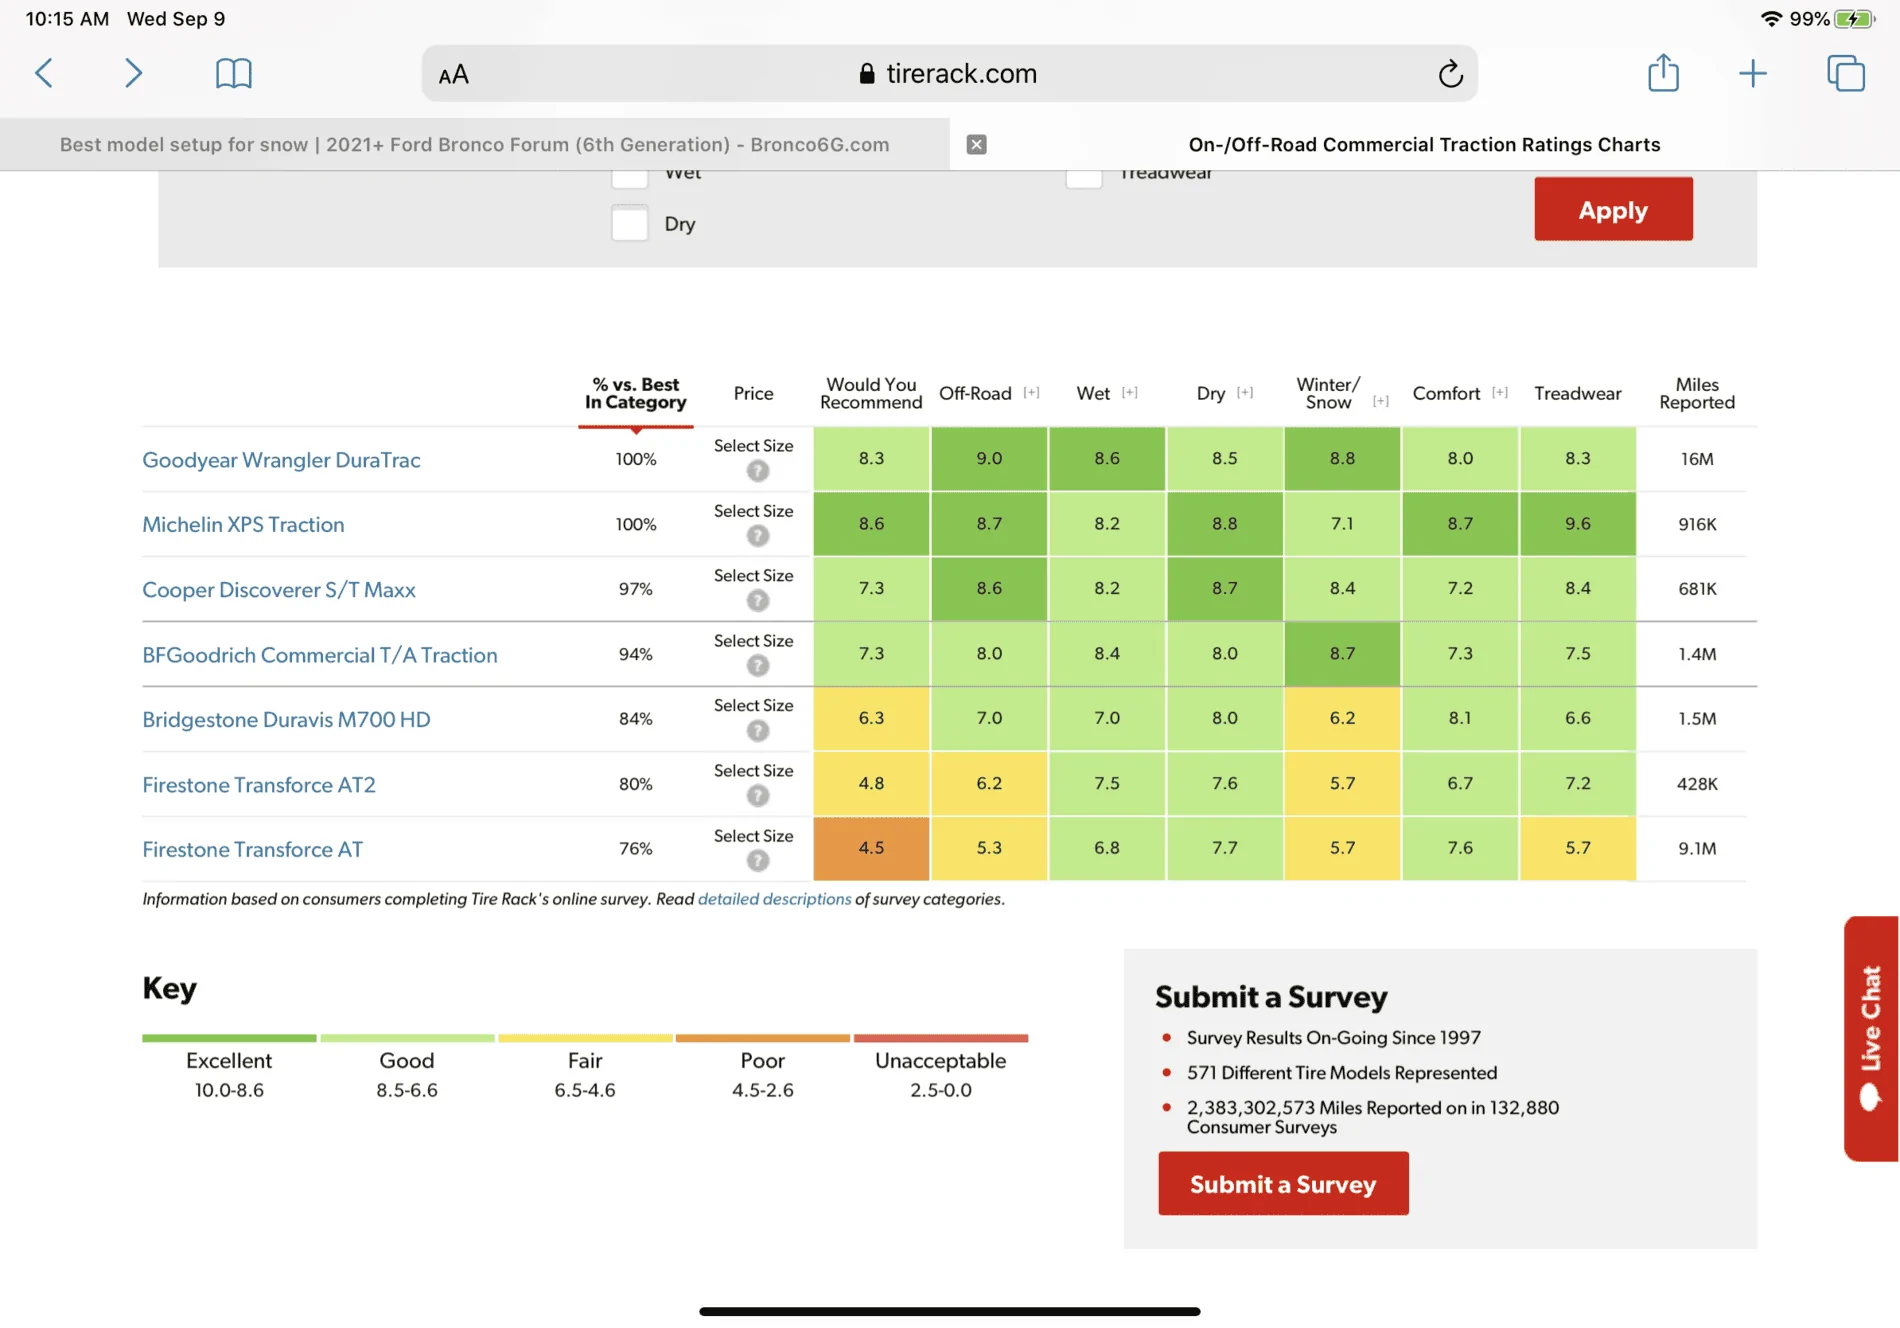1900x1328 pixels.
Task: Switch to the Bronco6G forum tab
Action: (x=475, y=144)
